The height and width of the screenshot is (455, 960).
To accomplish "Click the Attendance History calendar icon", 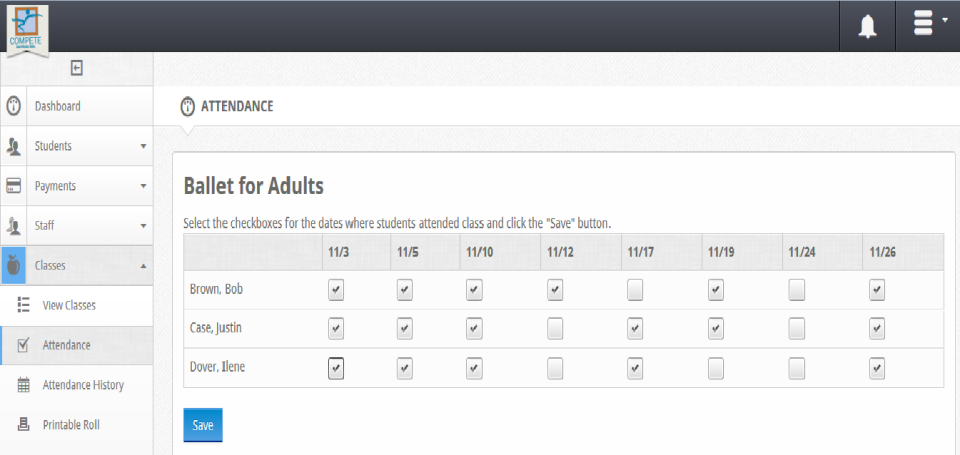I will coord(23,385).
